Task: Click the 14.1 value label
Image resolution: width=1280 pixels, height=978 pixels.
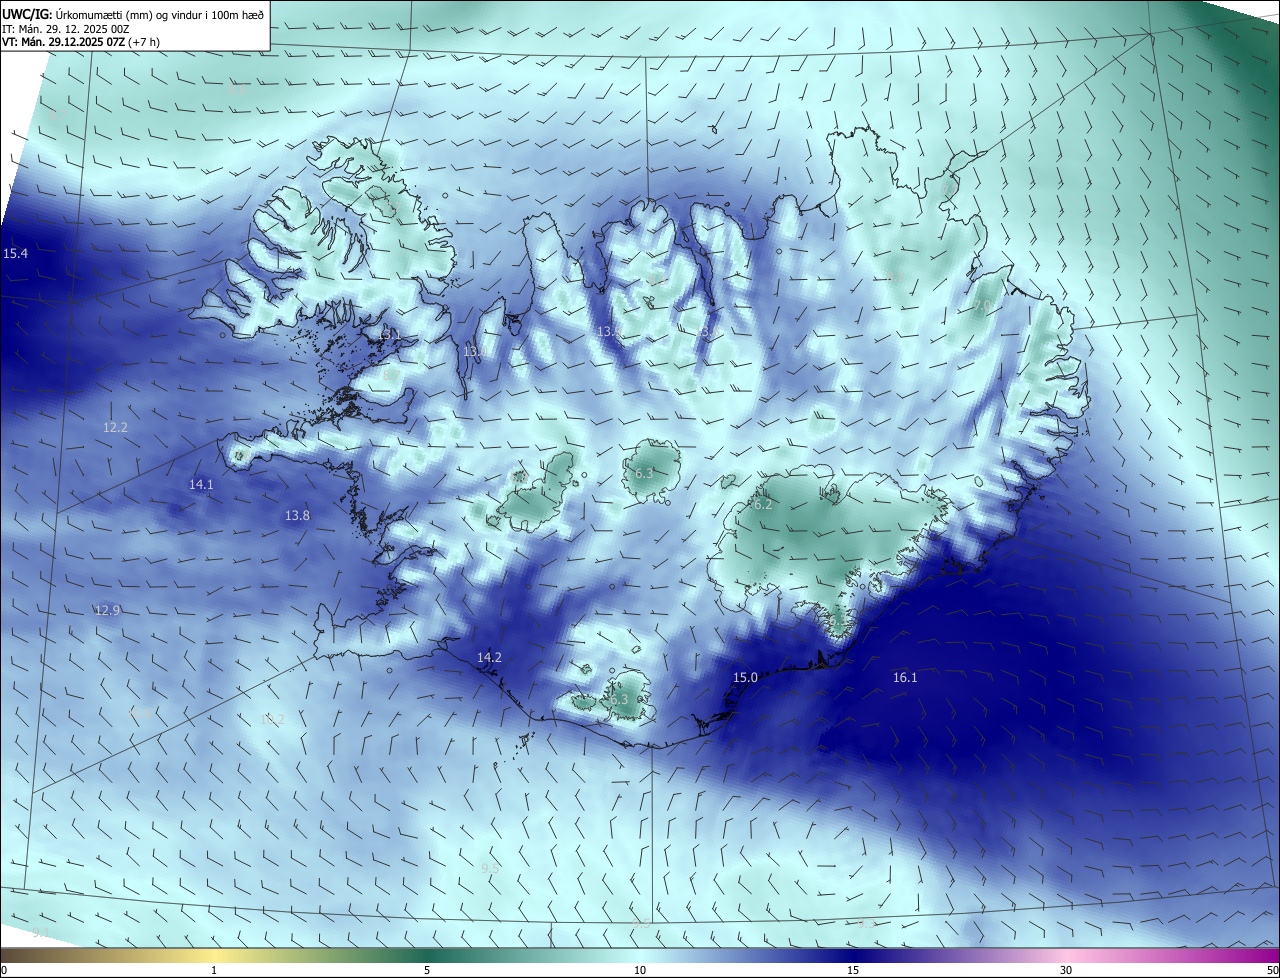Action: pos(201,484)
